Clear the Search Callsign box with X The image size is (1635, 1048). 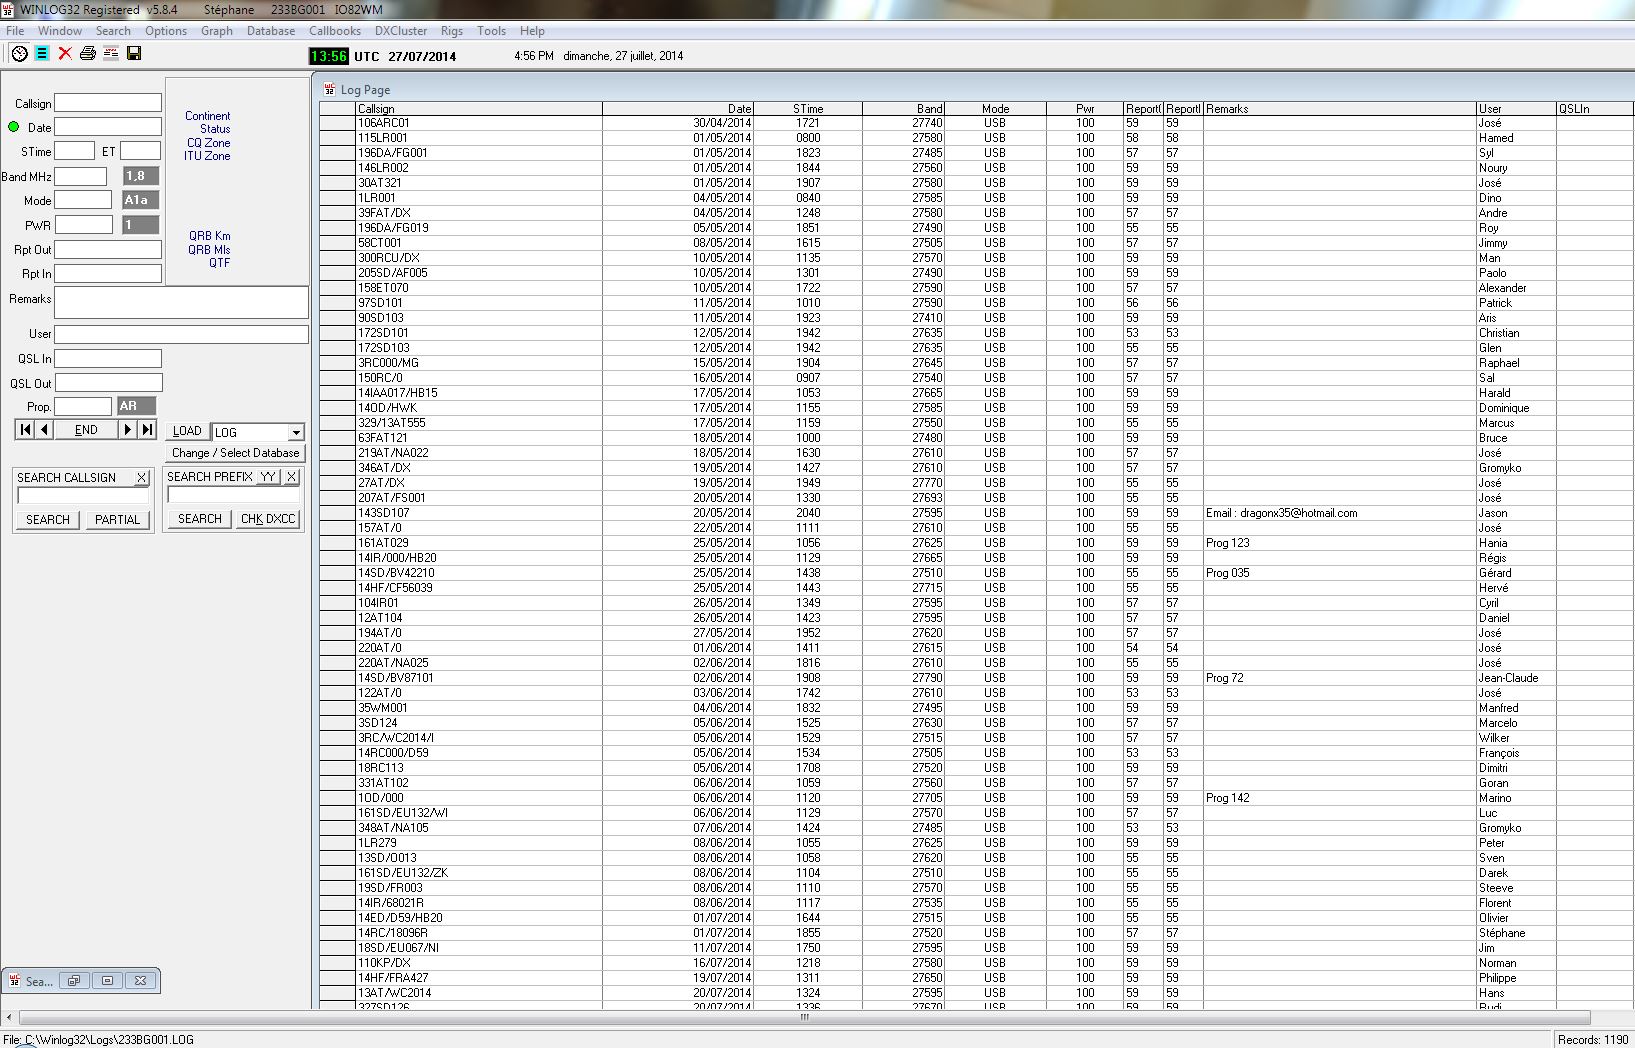(142, 478)
